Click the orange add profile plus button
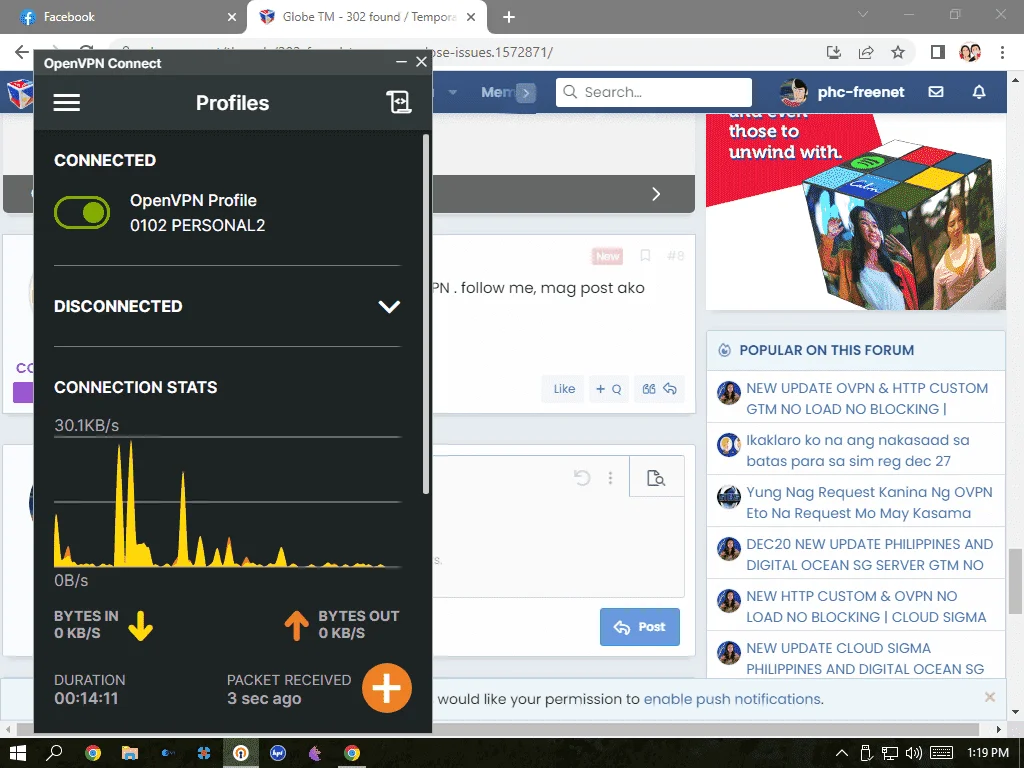This screenshot has height=768, width=1024. [387, 688]
